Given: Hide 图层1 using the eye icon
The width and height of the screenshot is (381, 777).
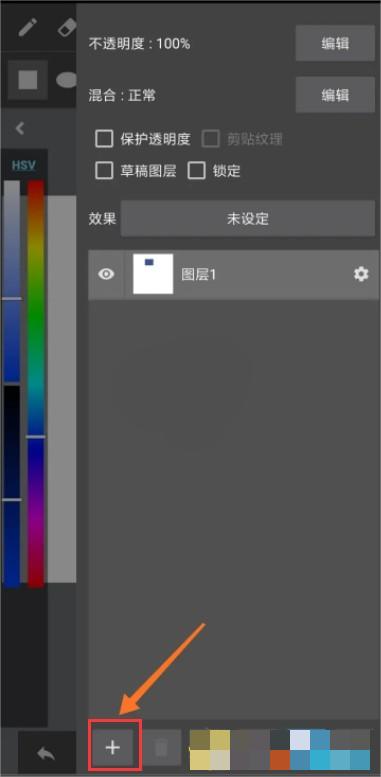Looking at the screenshot, I should pyautogui.click(x=106, y=274).
